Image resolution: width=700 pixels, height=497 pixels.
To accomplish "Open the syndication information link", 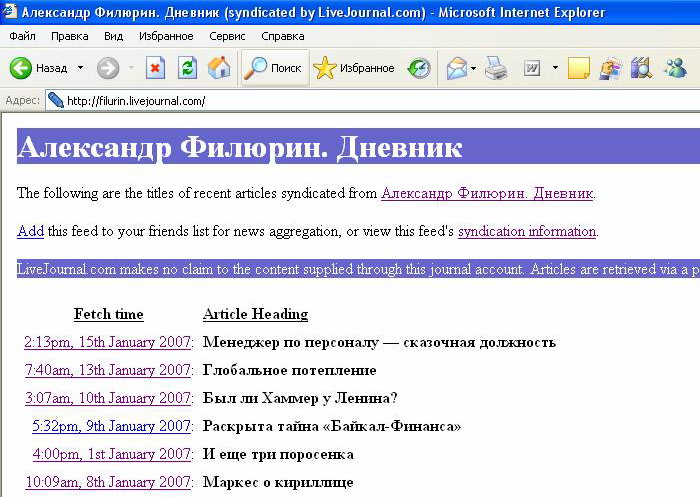I will 527,231.
